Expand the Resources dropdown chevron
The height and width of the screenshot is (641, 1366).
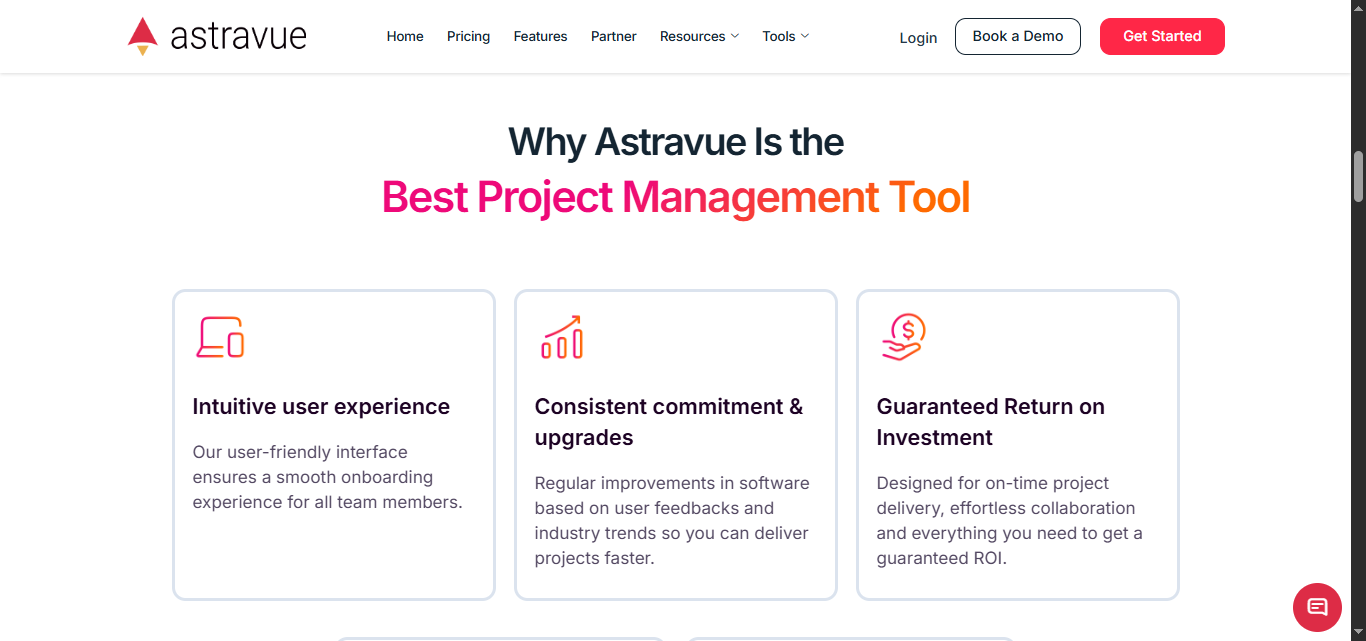point(735,36)
